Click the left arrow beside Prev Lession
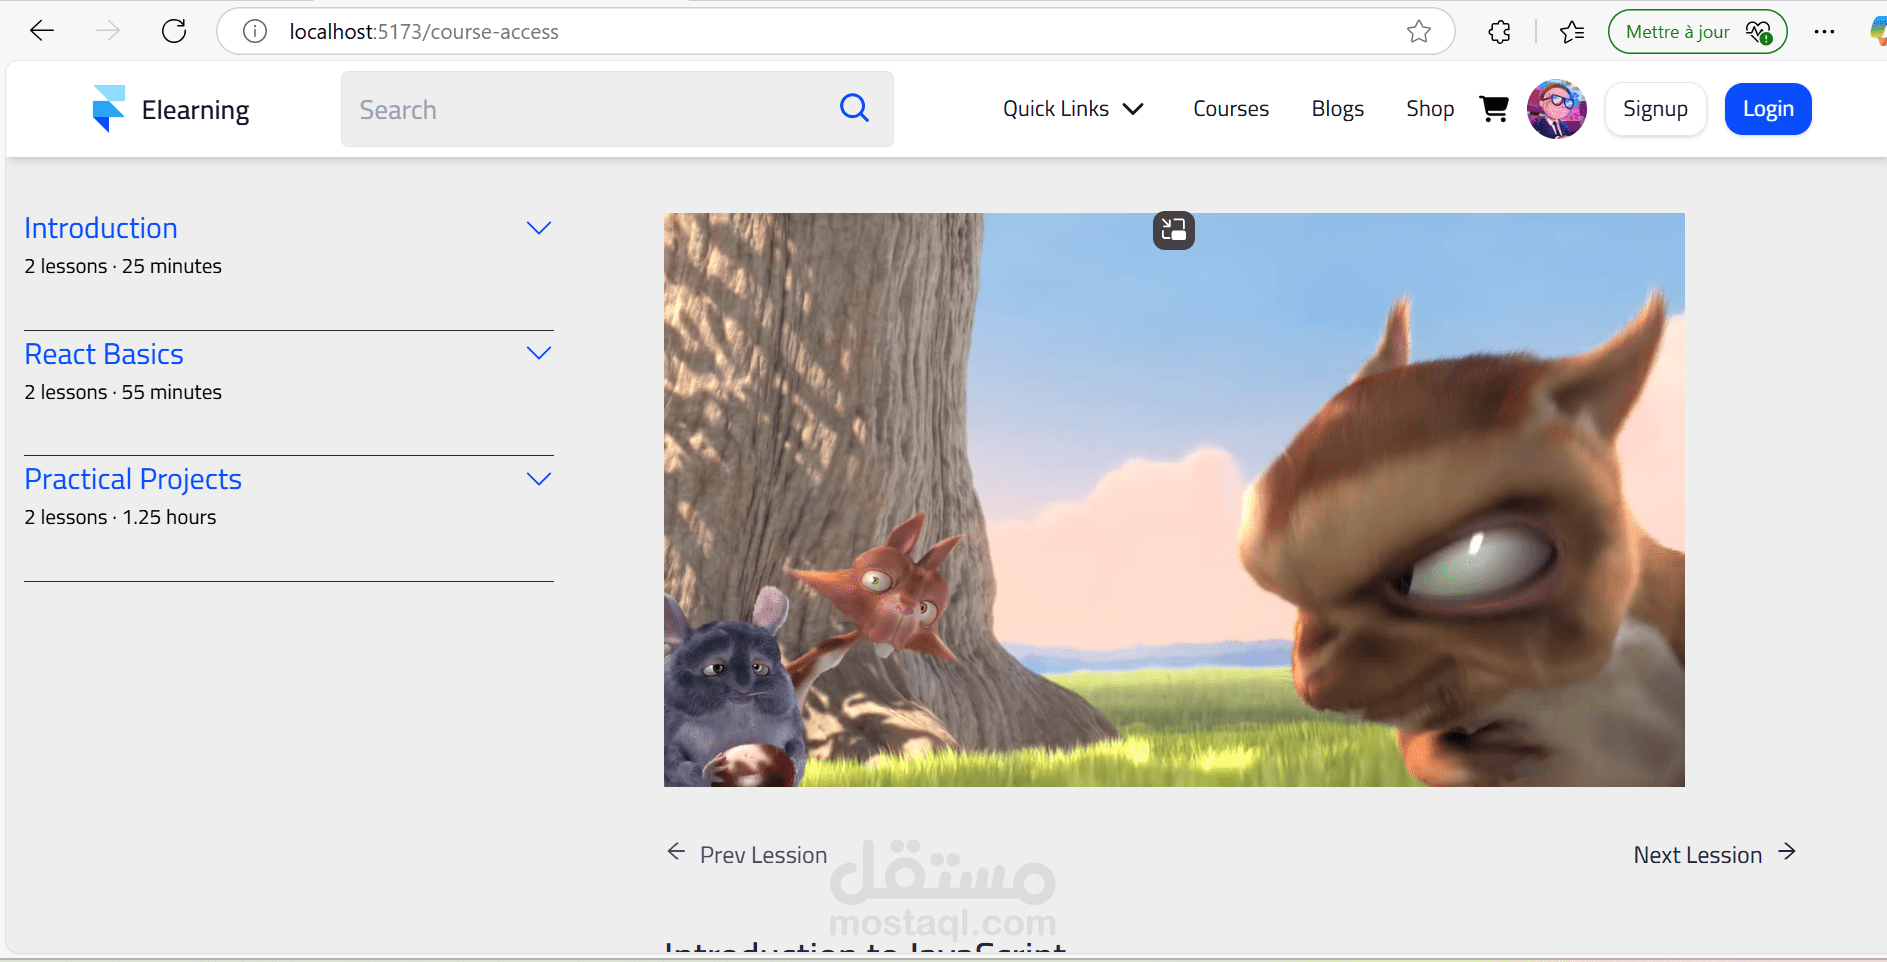Screen dimensions: 1887x962 pyautogui.click(x=676, y=852)
